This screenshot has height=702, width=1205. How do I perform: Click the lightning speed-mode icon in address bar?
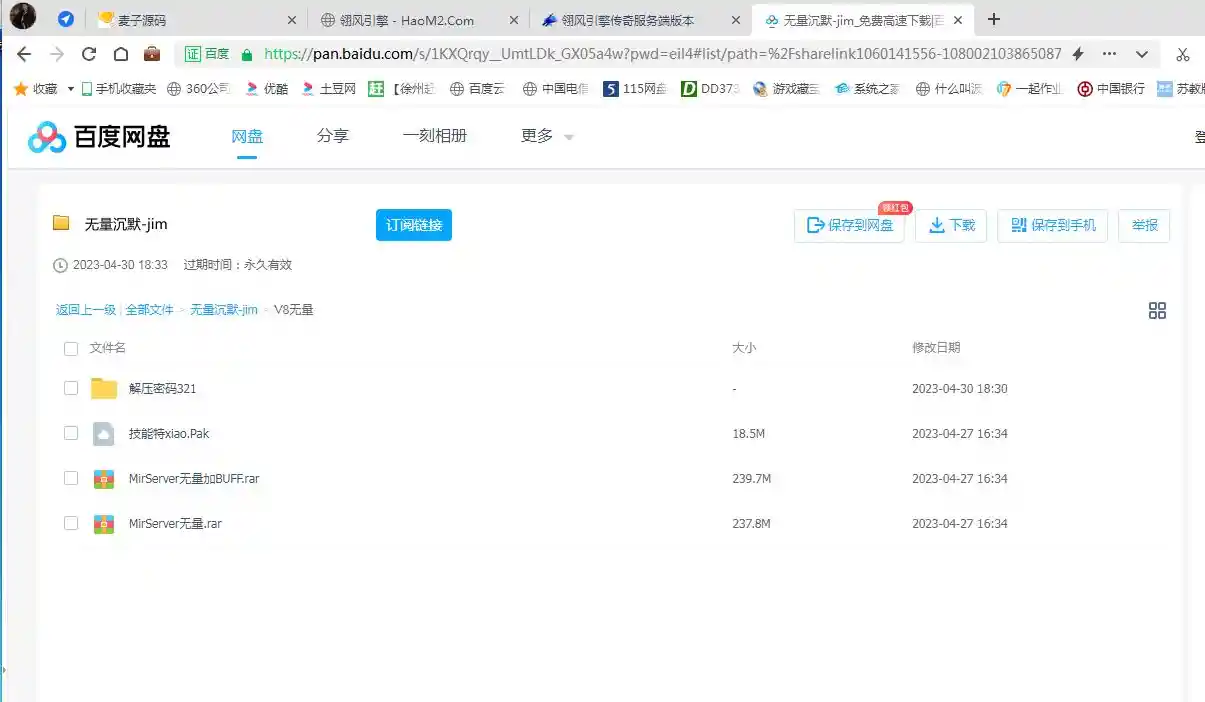tap(1078, 54)
